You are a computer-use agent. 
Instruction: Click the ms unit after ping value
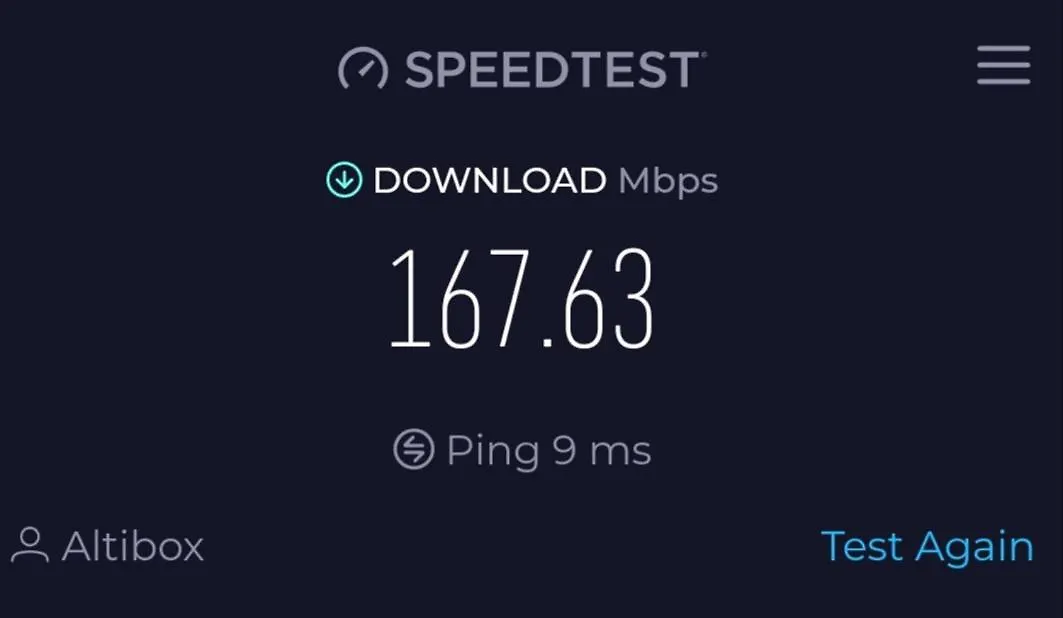click(620, 453)
